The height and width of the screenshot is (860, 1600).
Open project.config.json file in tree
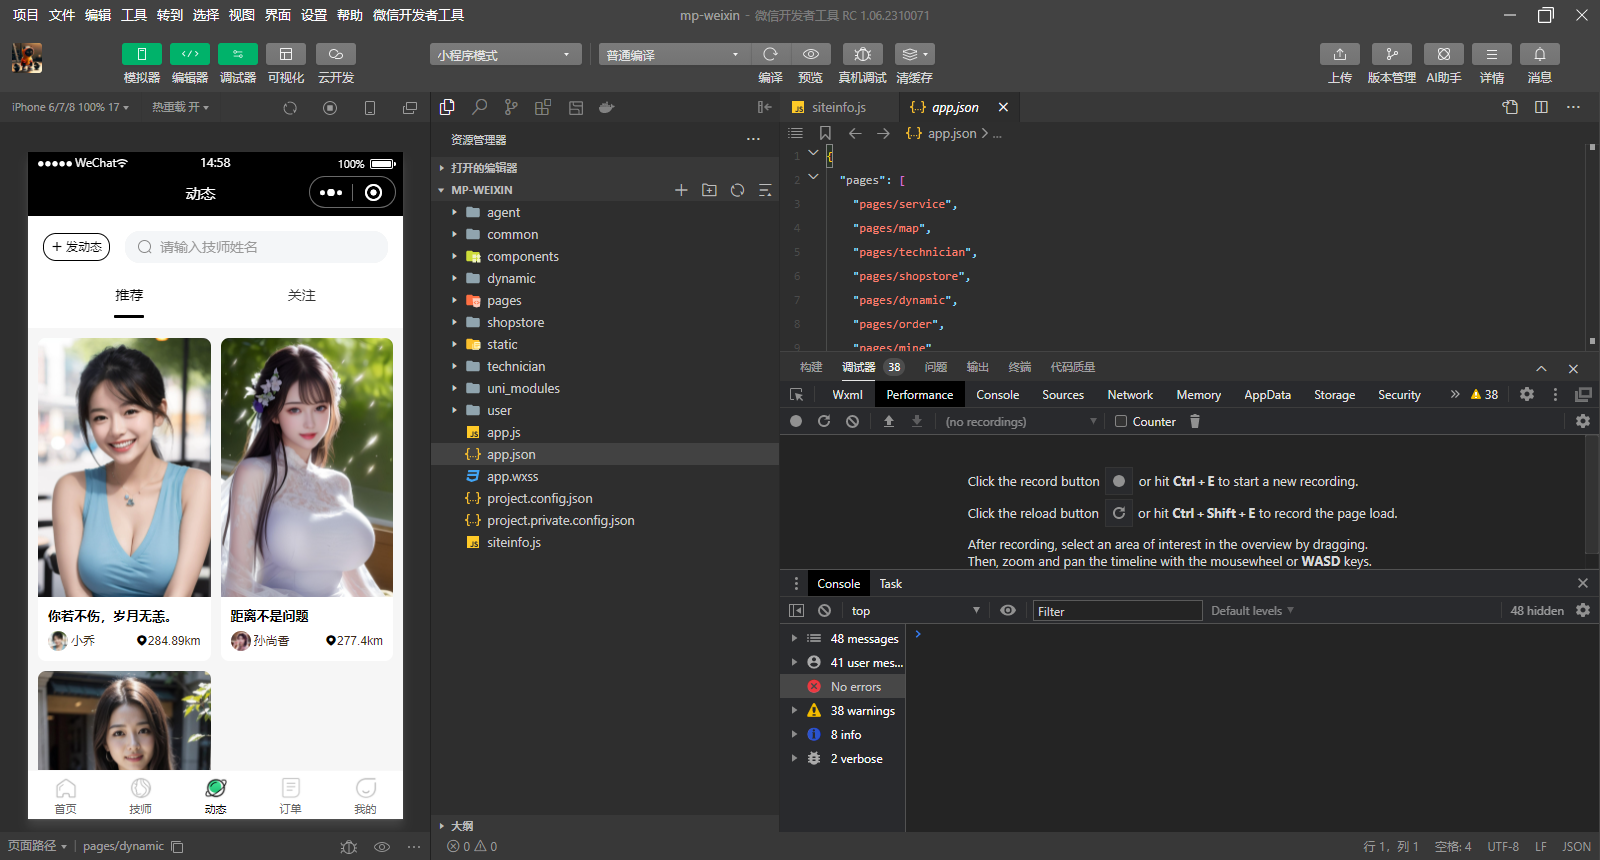(x=539, y=499)
